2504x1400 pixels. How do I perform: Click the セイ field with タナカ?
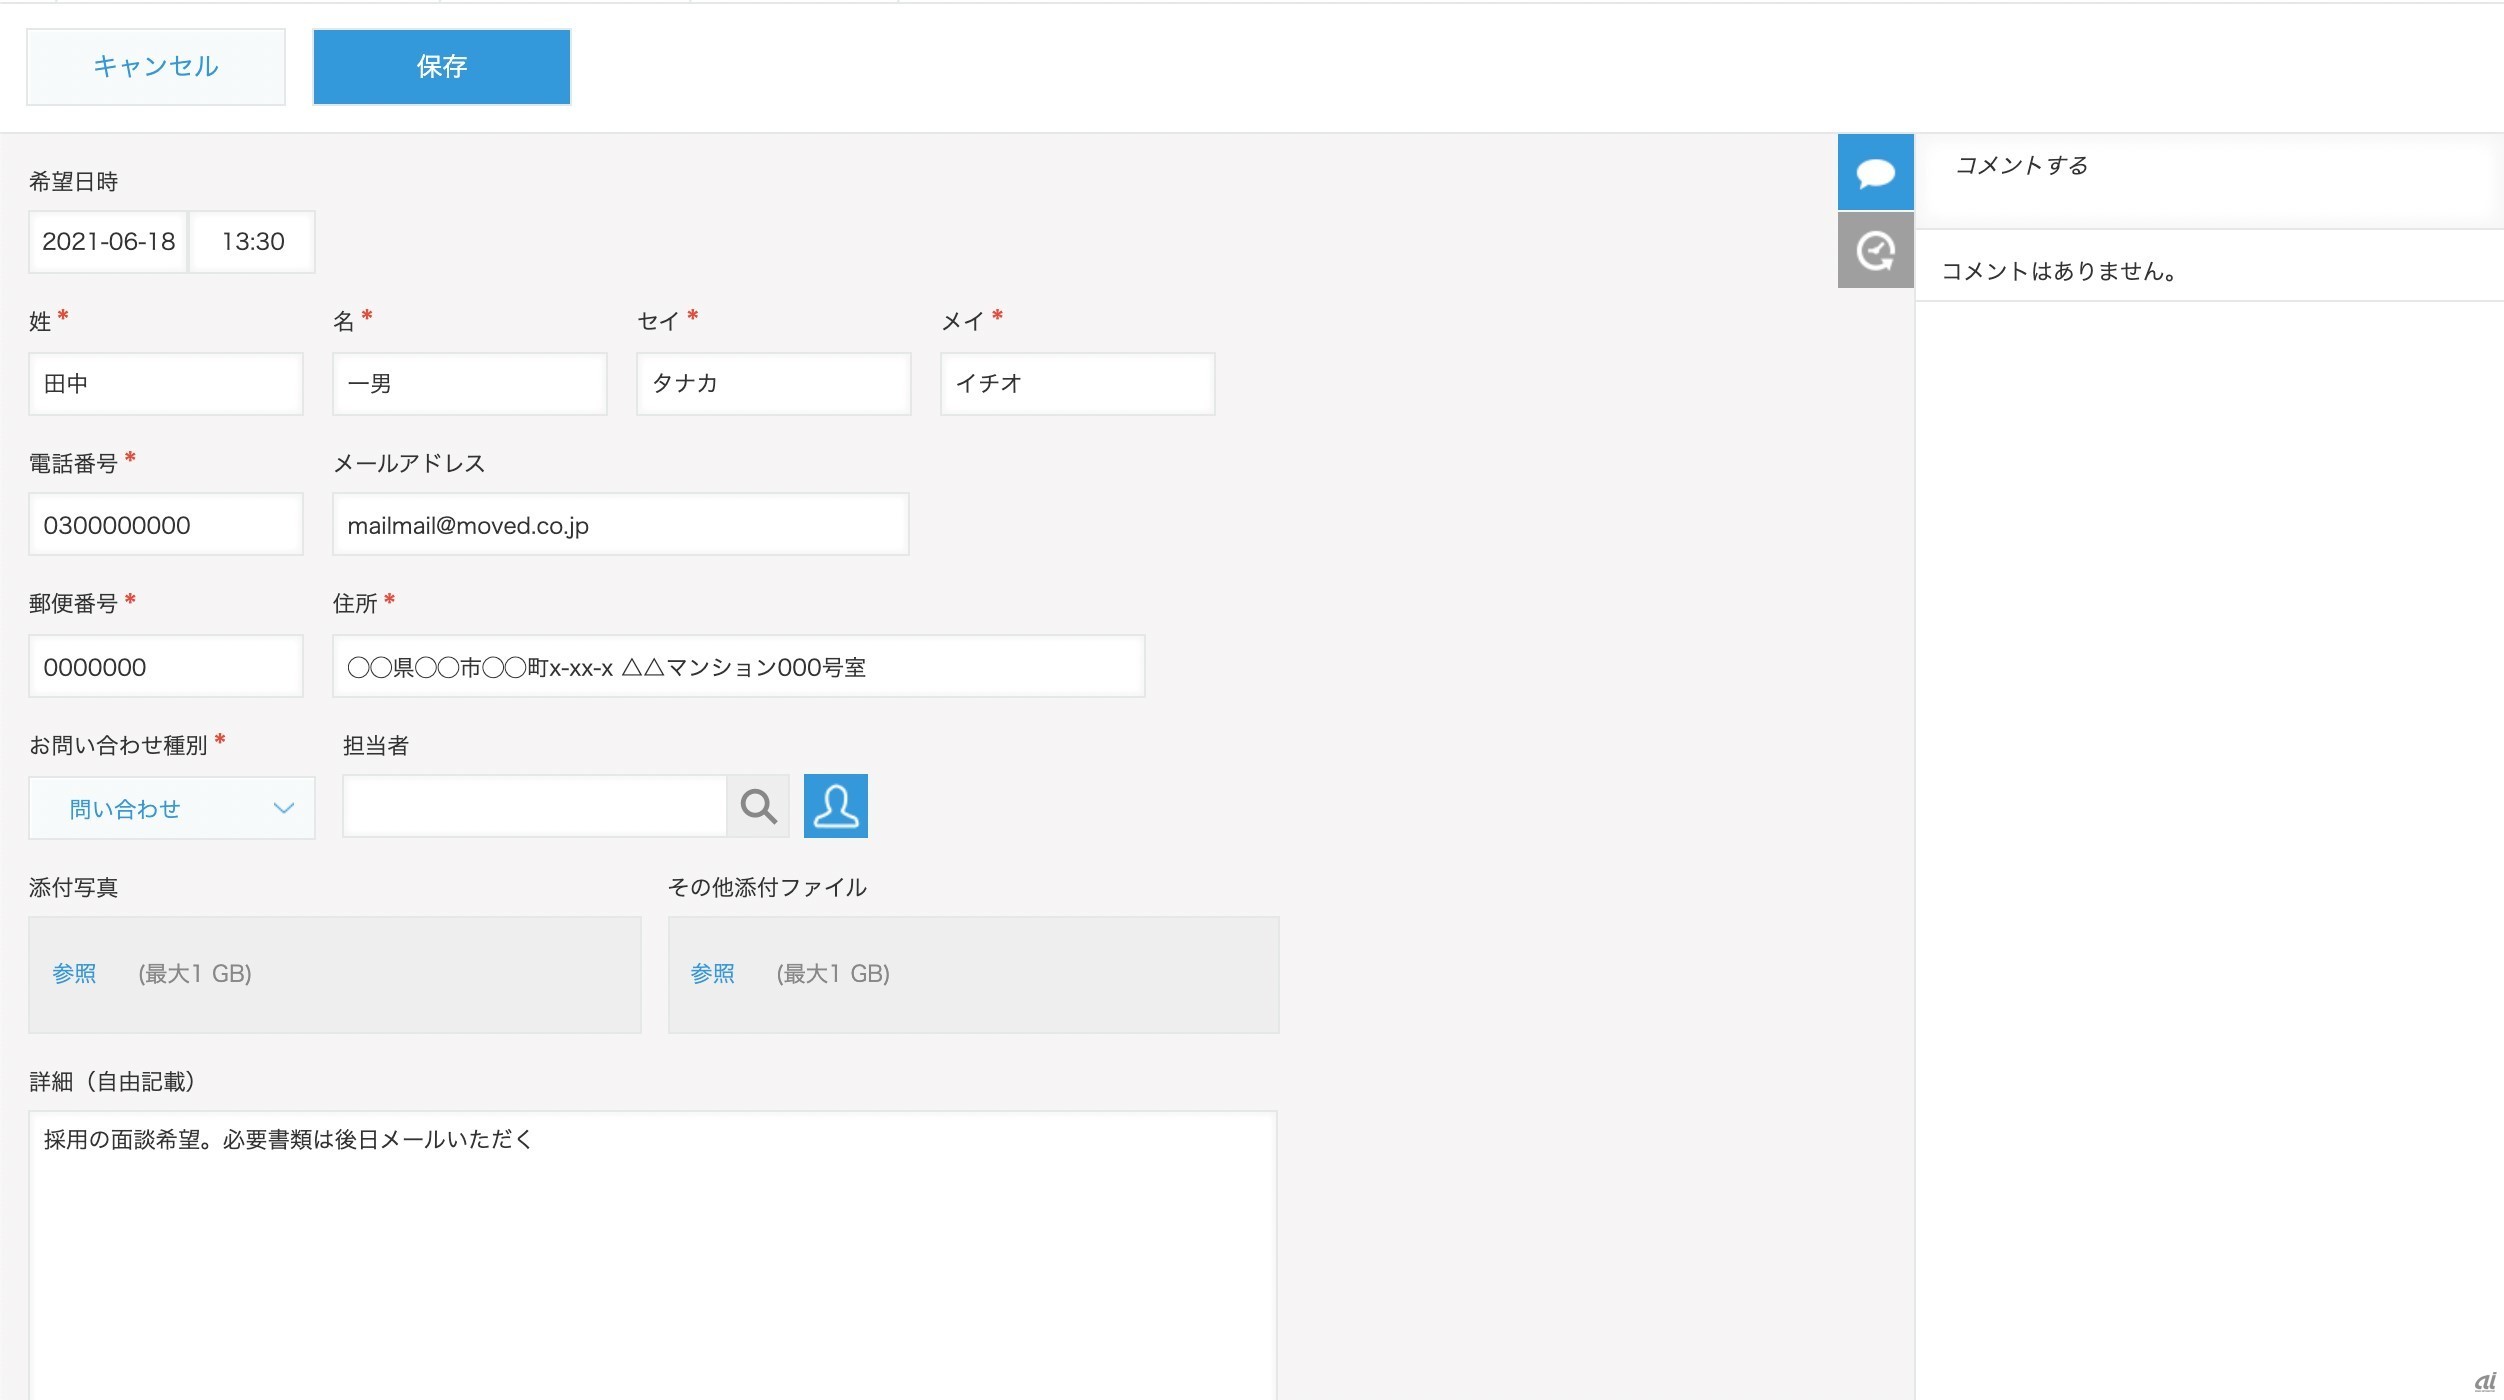[774, 384]
